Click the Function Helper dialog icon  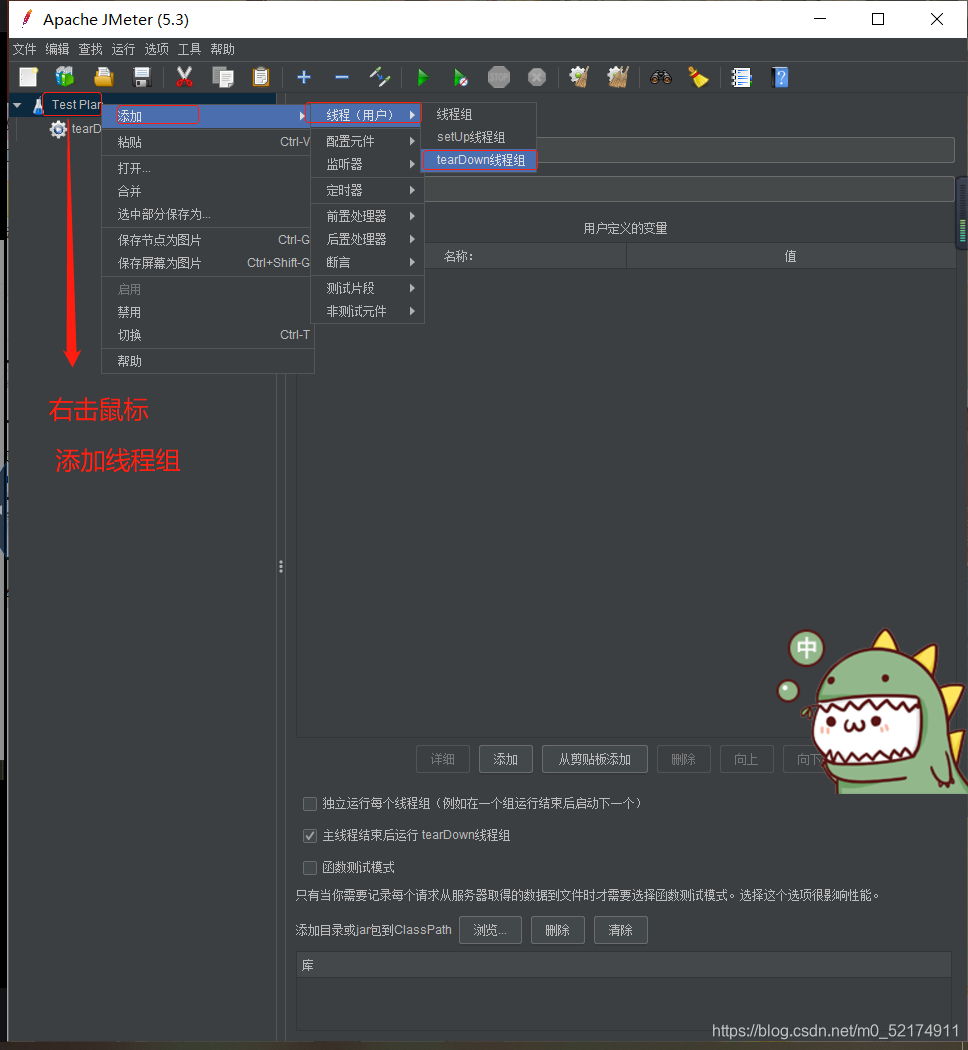click(741, 77)
